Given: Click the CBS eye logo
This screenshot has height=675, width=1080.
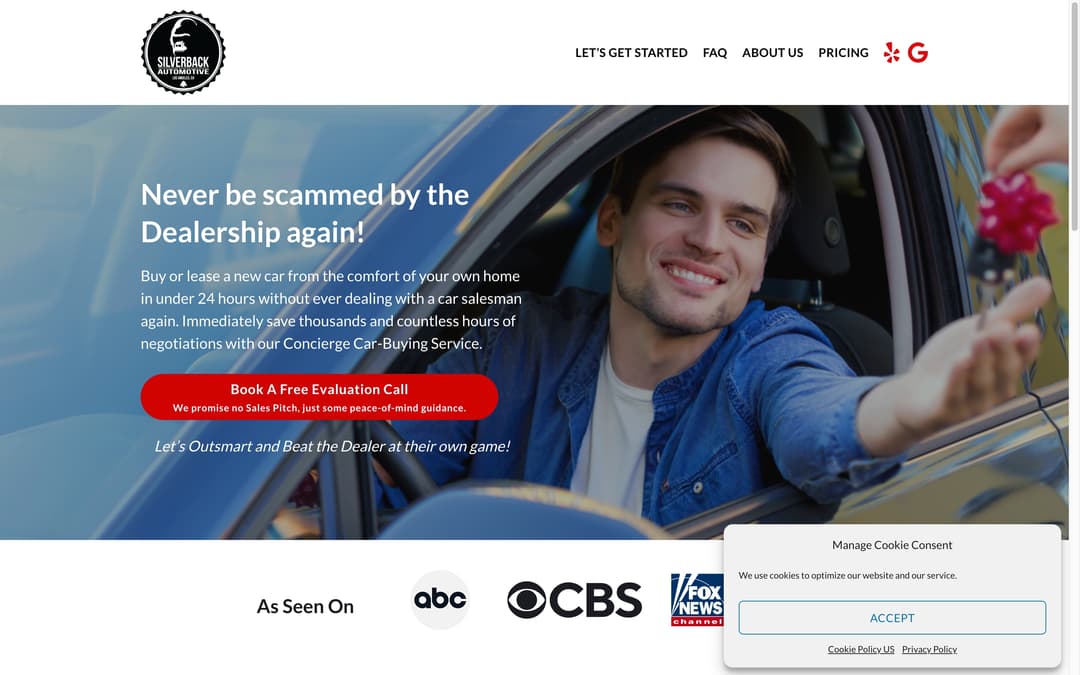Looking at the screenshot, I should (574, 600).
